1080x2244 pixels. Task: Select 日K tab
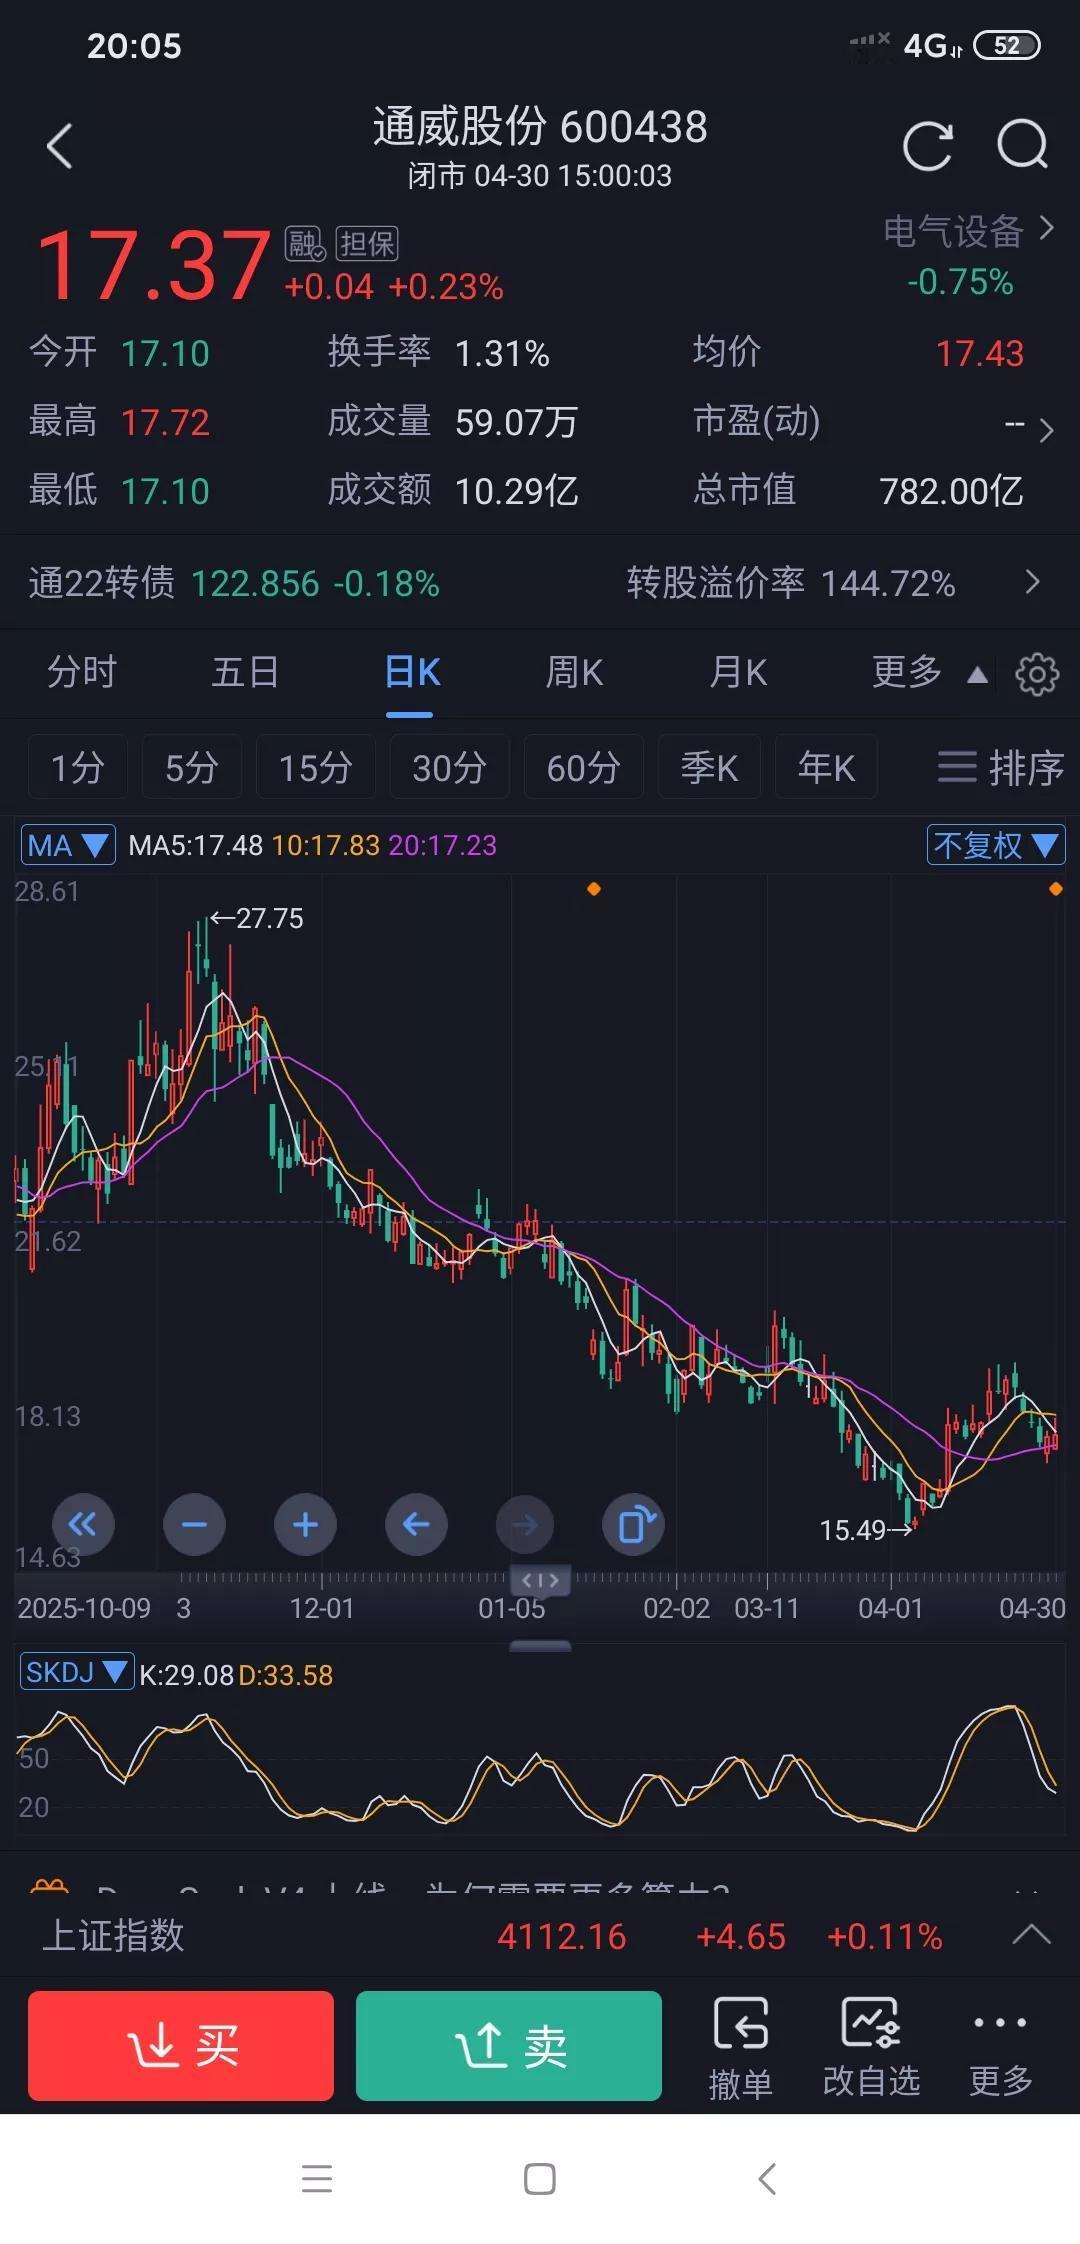[412, 672]
